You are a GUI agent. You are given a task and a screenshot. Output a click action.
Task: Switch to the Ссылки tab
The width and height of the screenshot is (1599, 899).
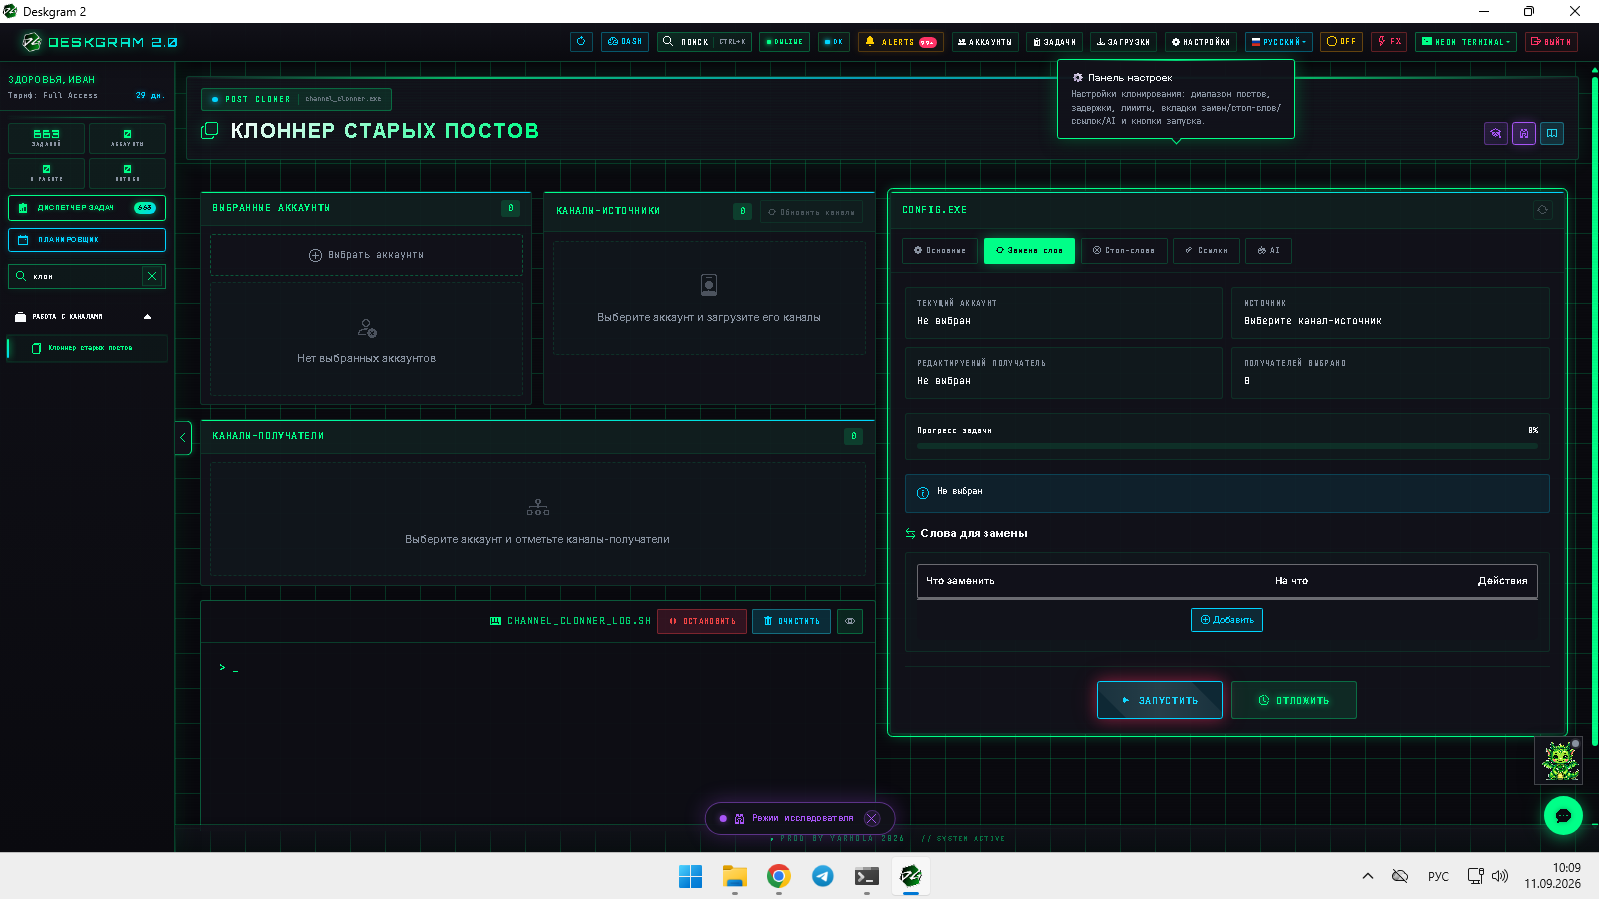click(1207, 251)
